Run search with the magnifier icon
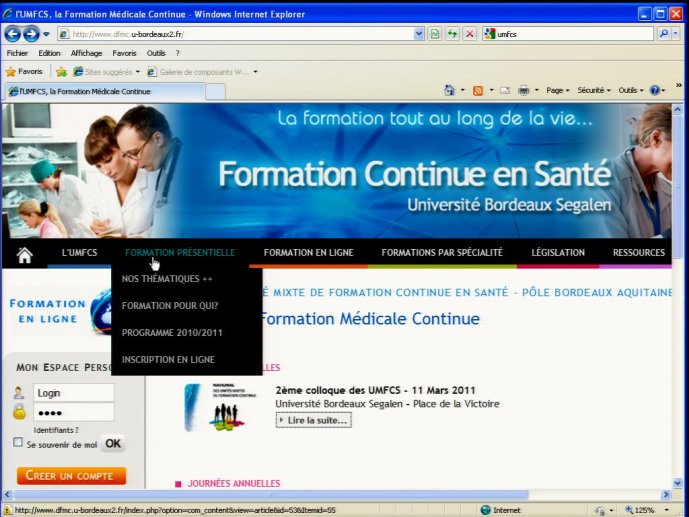This screenshot has height=517, width=689. click(664, 33)
